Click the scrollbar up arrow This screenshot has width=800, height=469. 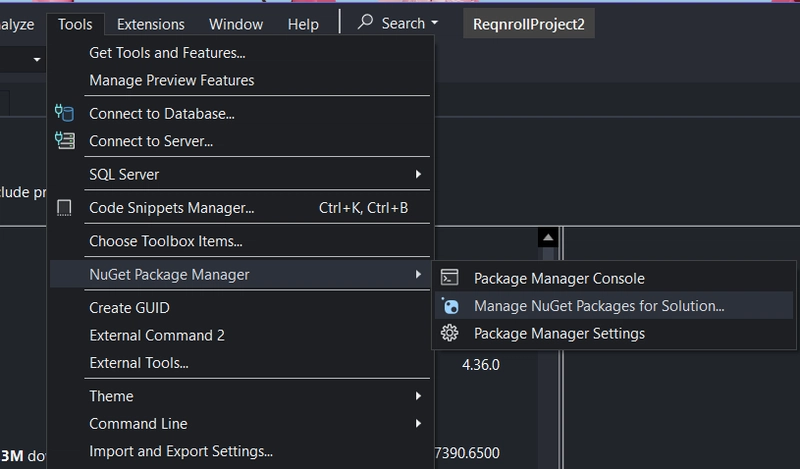coord(546,237)
